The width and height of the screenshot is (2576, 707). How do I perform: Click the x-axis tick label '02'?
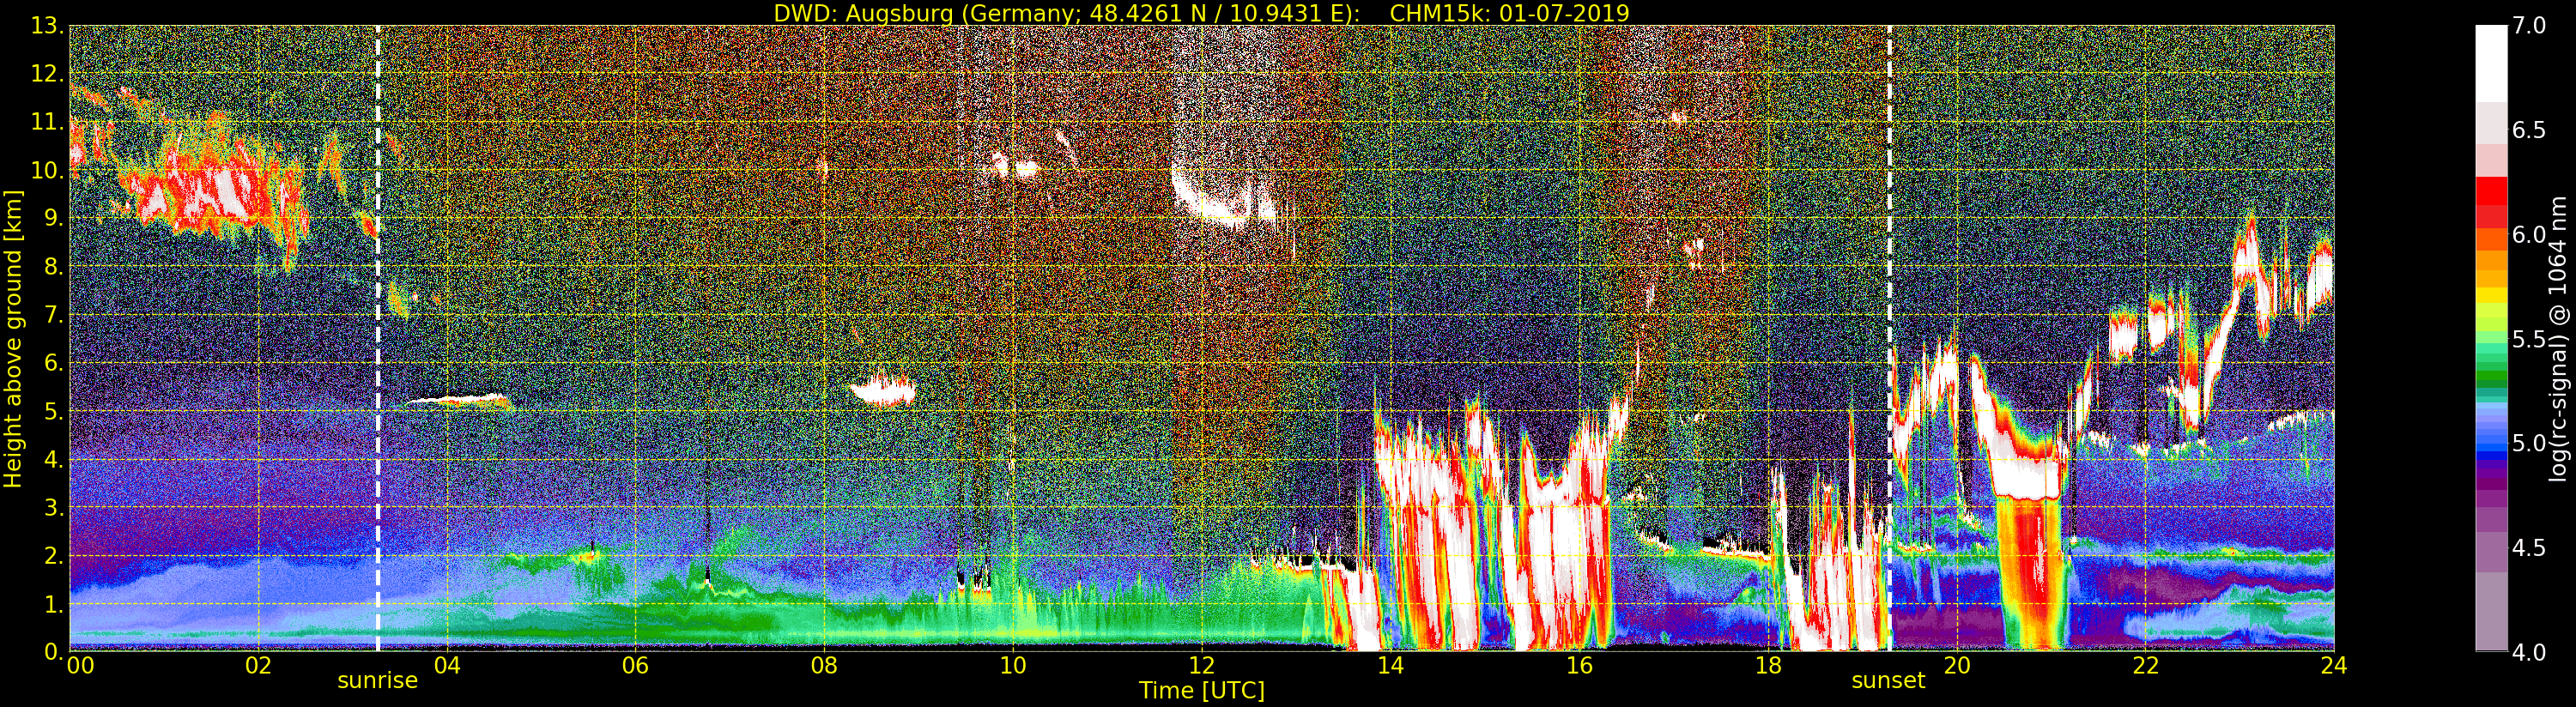pyautogui.click(x=258, y=665)
